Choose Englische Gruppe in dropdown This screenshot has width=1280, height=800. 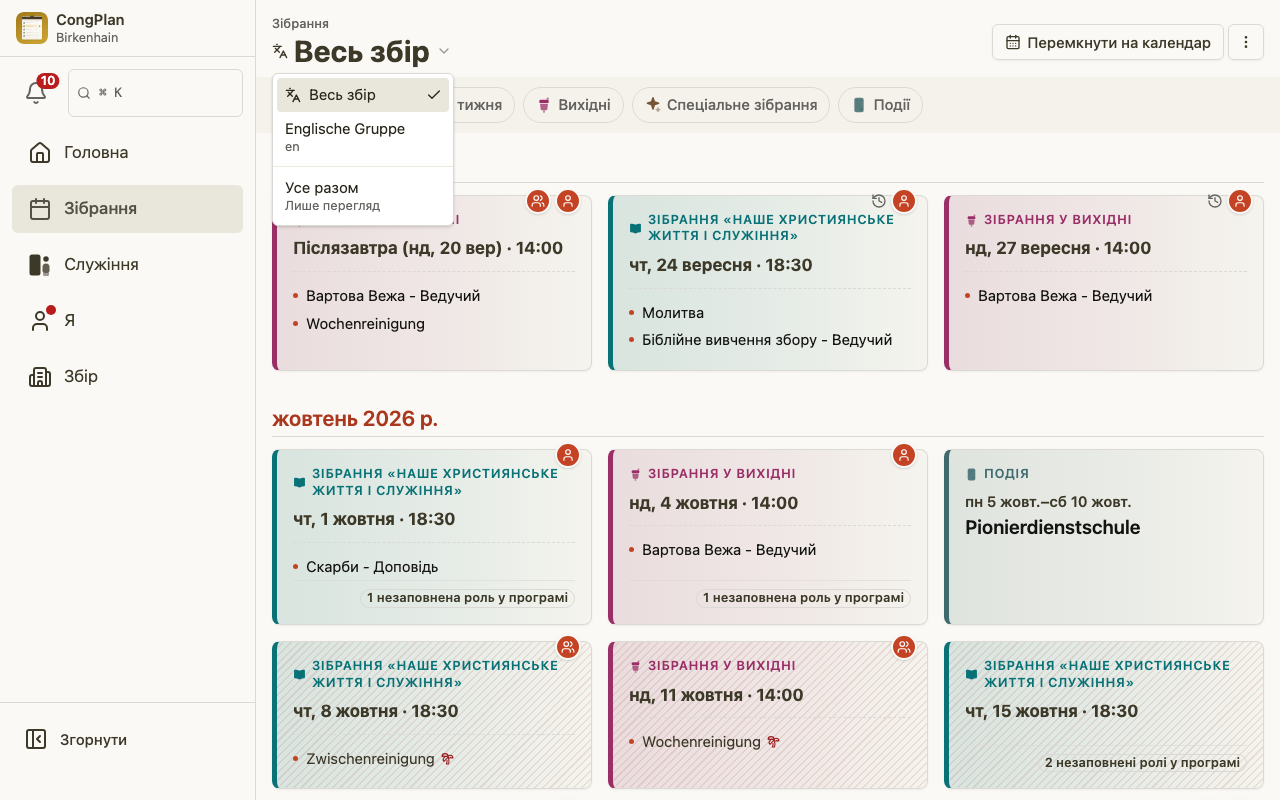pyautogui.click(x=363, y=137)
